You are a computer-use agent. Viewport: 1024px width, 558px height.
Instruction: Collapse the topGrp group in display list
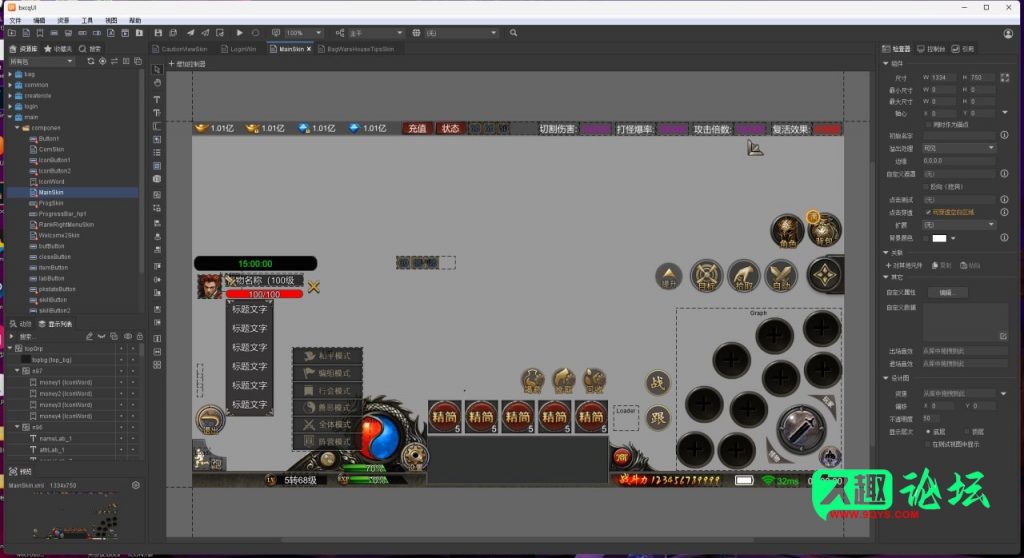click(x=10, y=349)
